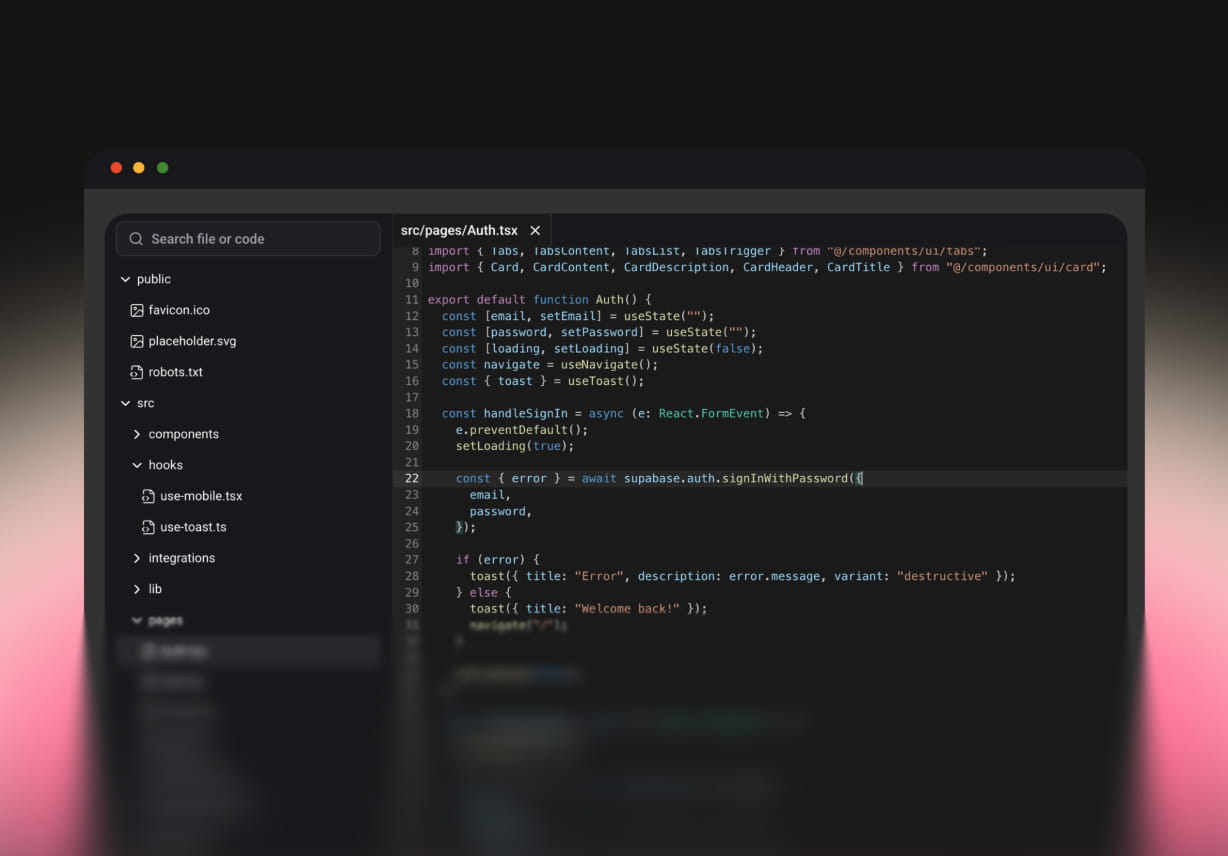Click the magnifier icon in search box
The height and width of the screenshot is (856, 1228).
[137, 239]
